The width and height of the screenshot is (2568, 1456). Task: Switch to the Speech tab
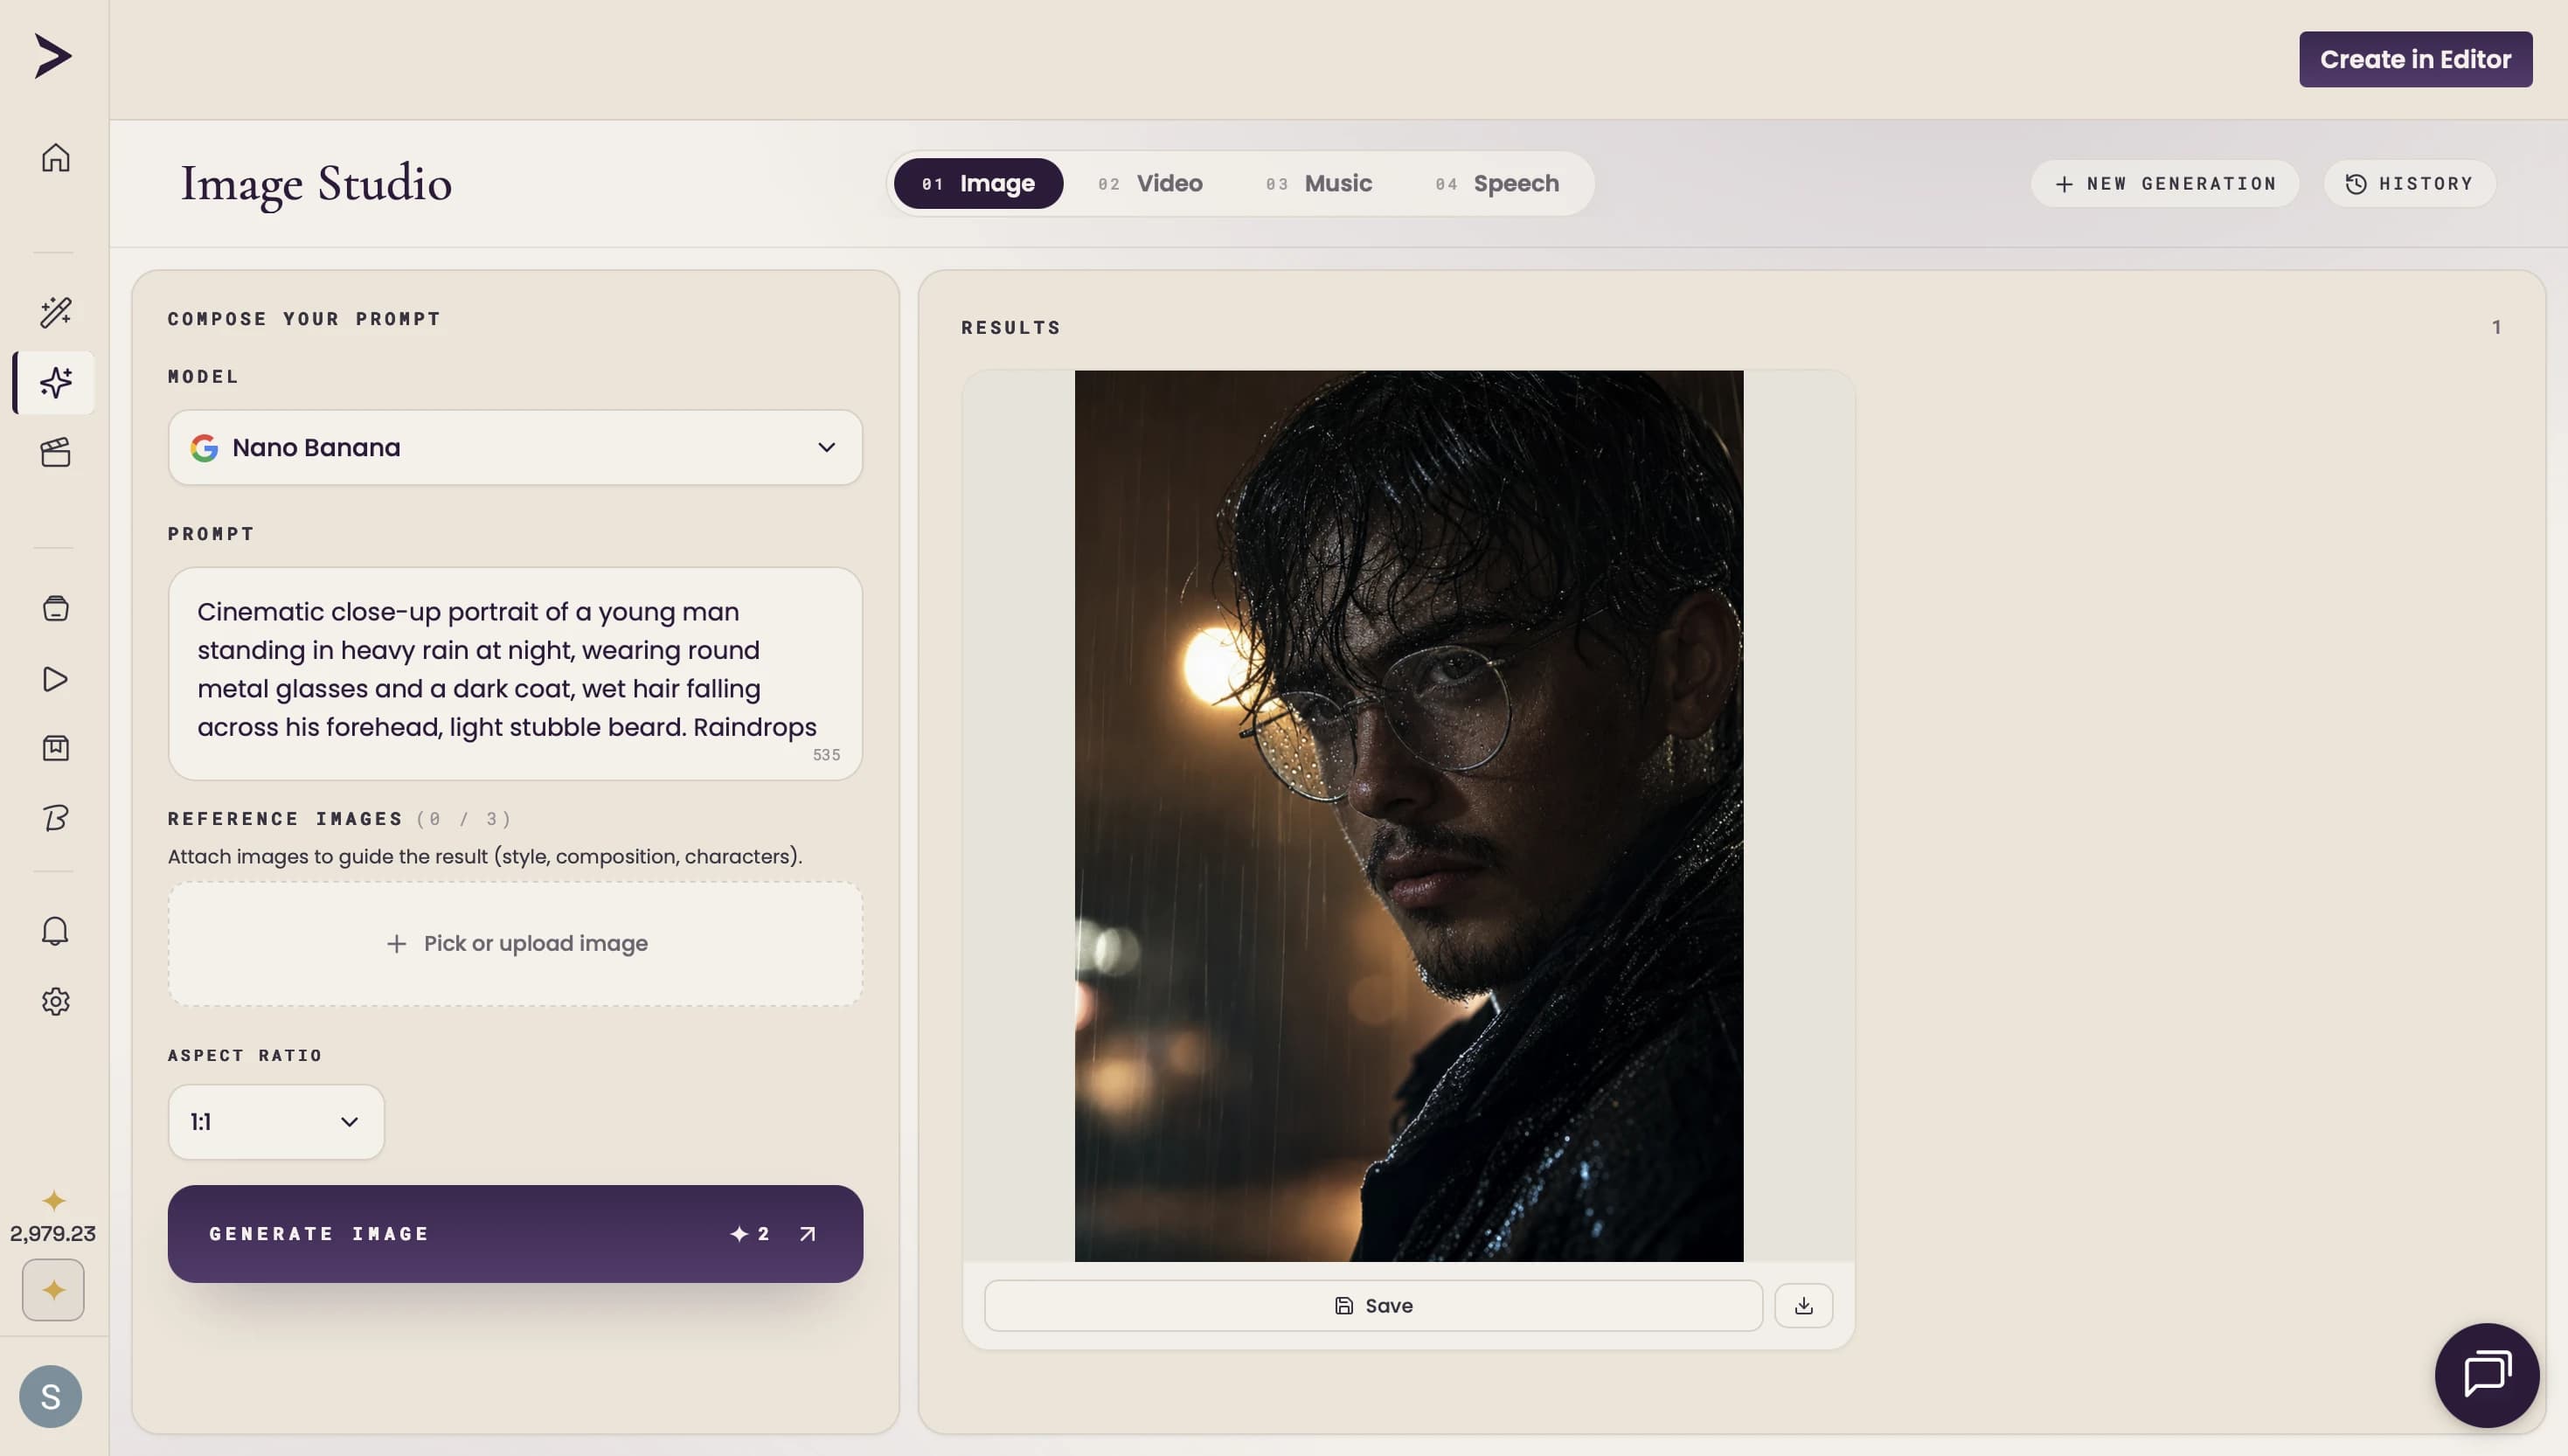point(1497,184)
